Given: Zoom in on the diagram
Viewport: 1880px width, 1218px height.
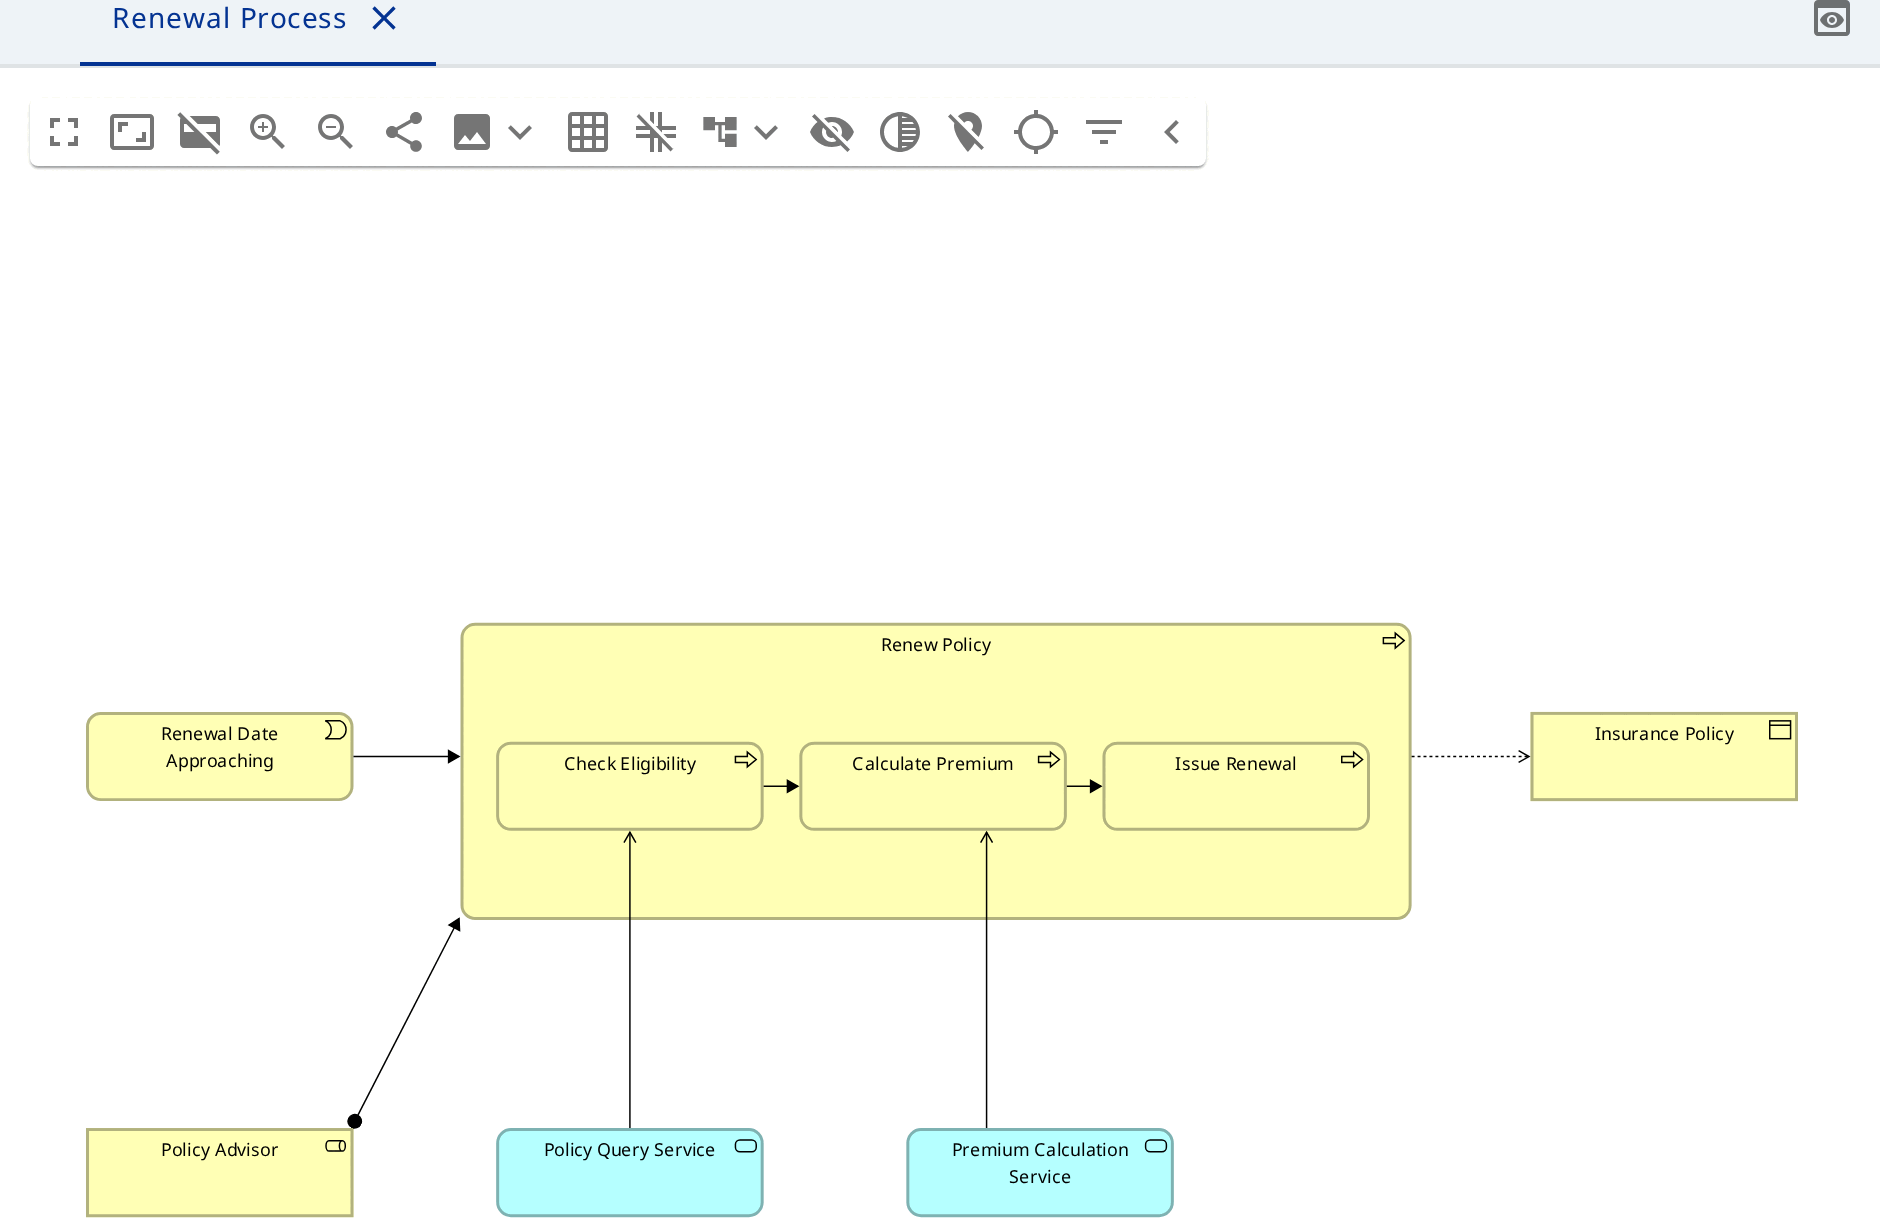Looking at the screenshot, I should point(267,132).
